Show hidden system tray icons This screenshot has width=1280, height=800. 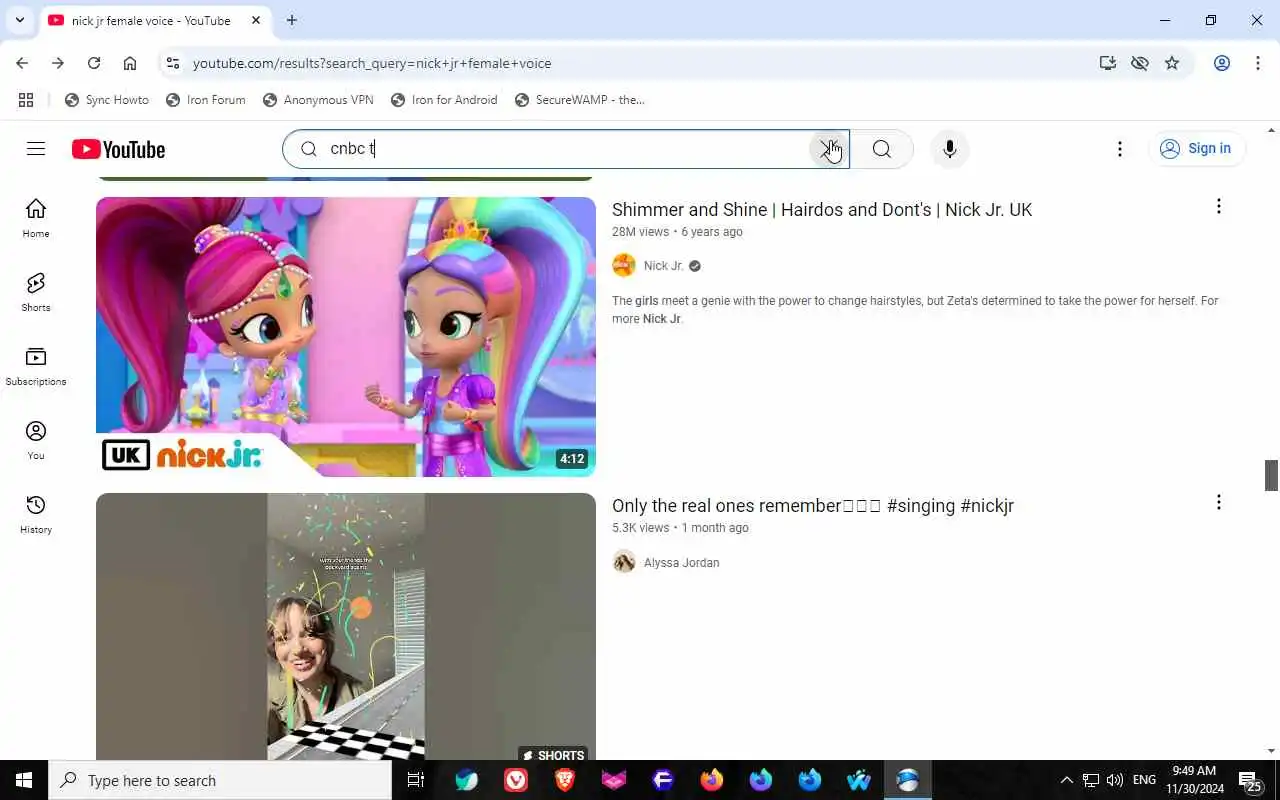tap(1066, 780)
